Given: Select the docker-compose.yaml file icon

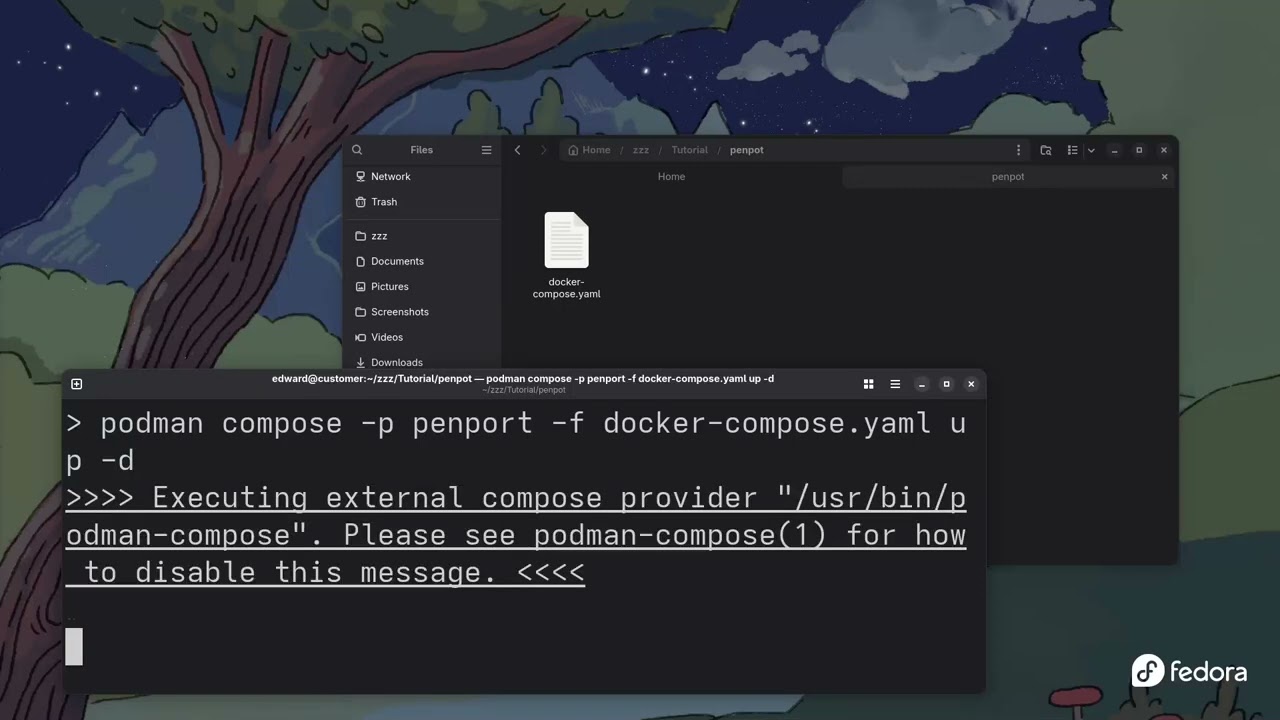Looking at the screenshot, I should 566,240.
